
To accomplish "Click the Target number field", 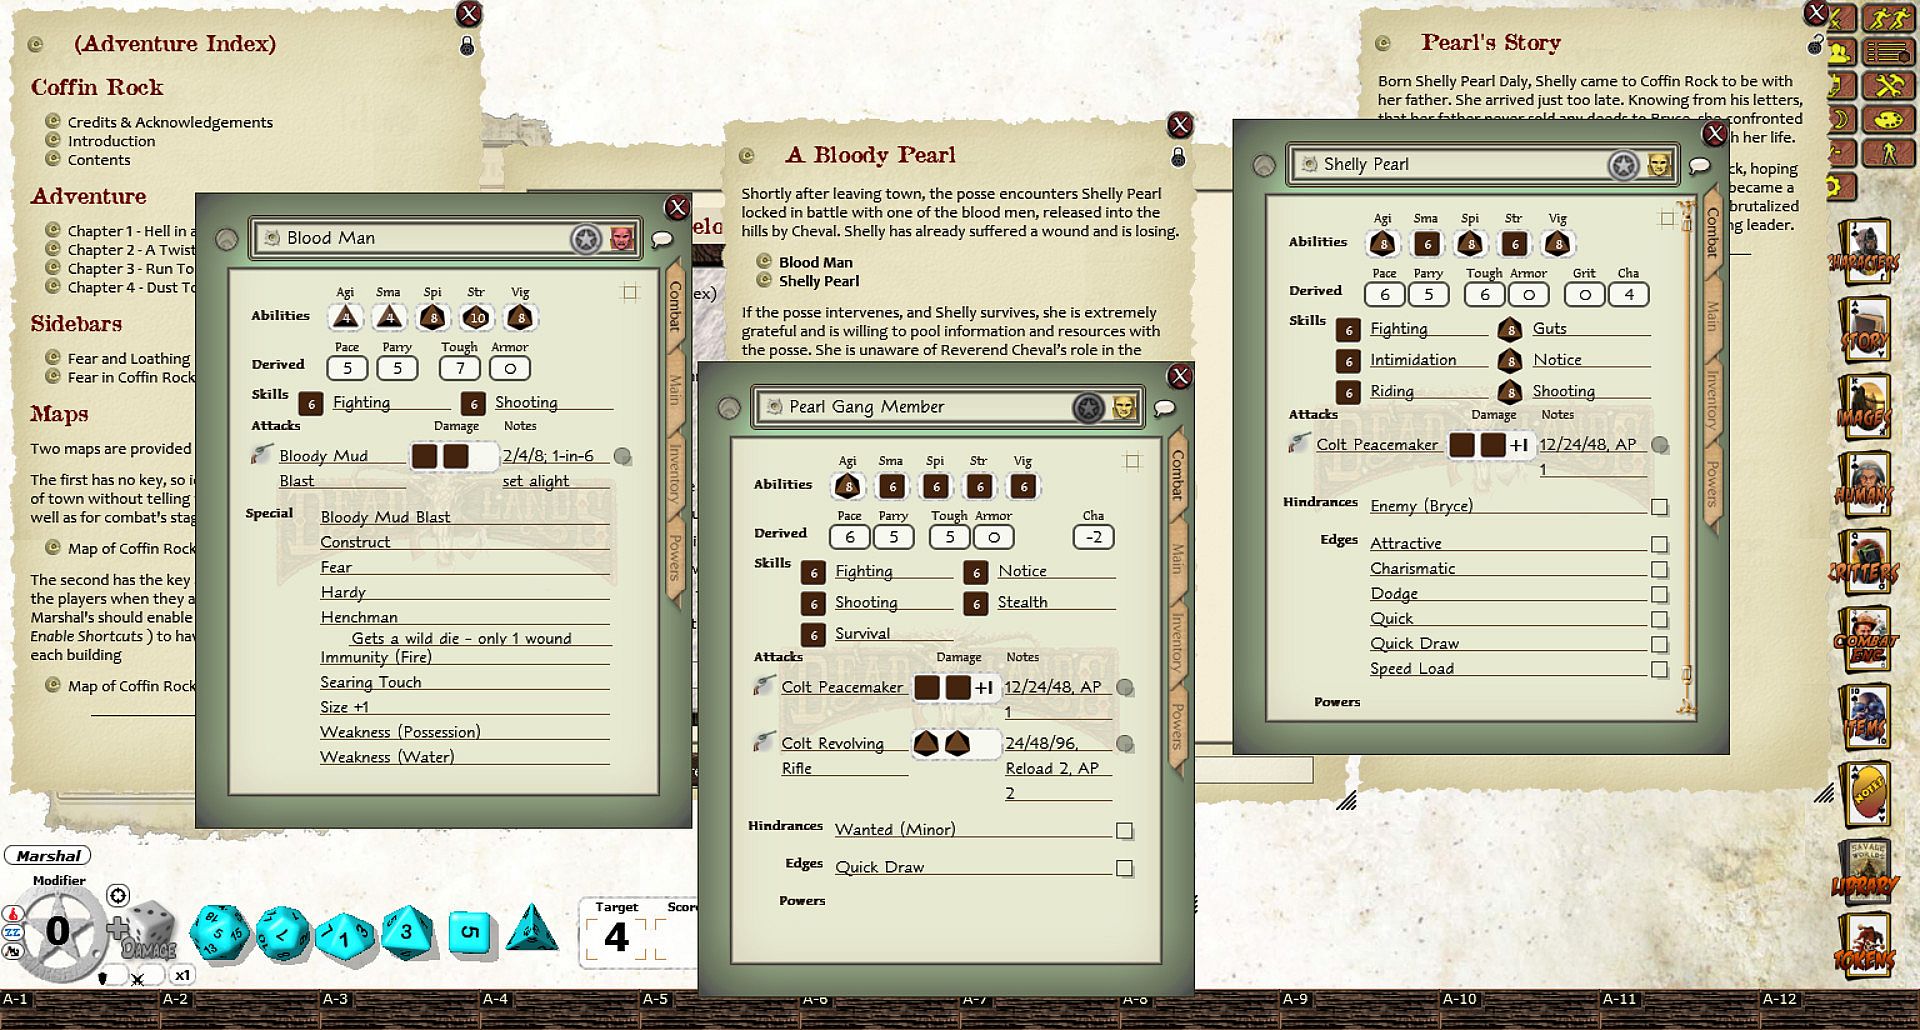I will click(x=617, y=938).
